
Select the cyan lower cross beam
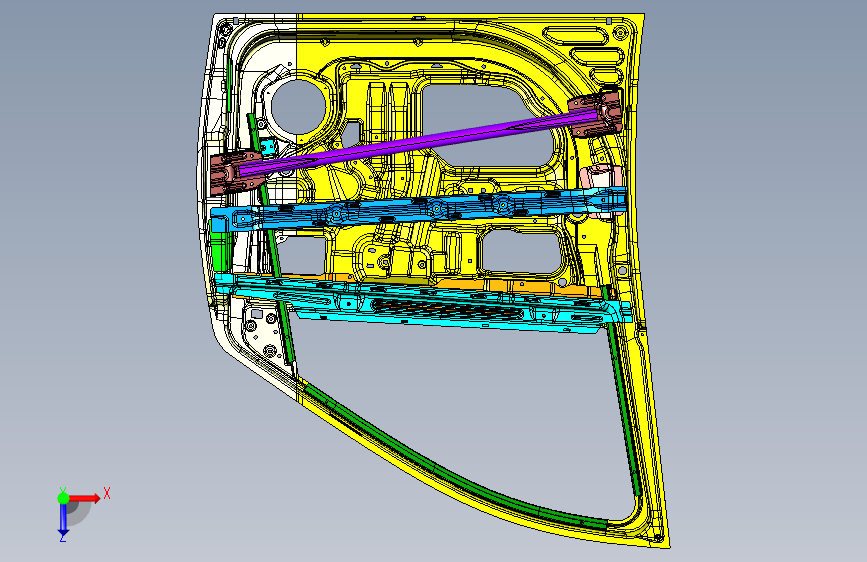point(423,306)
